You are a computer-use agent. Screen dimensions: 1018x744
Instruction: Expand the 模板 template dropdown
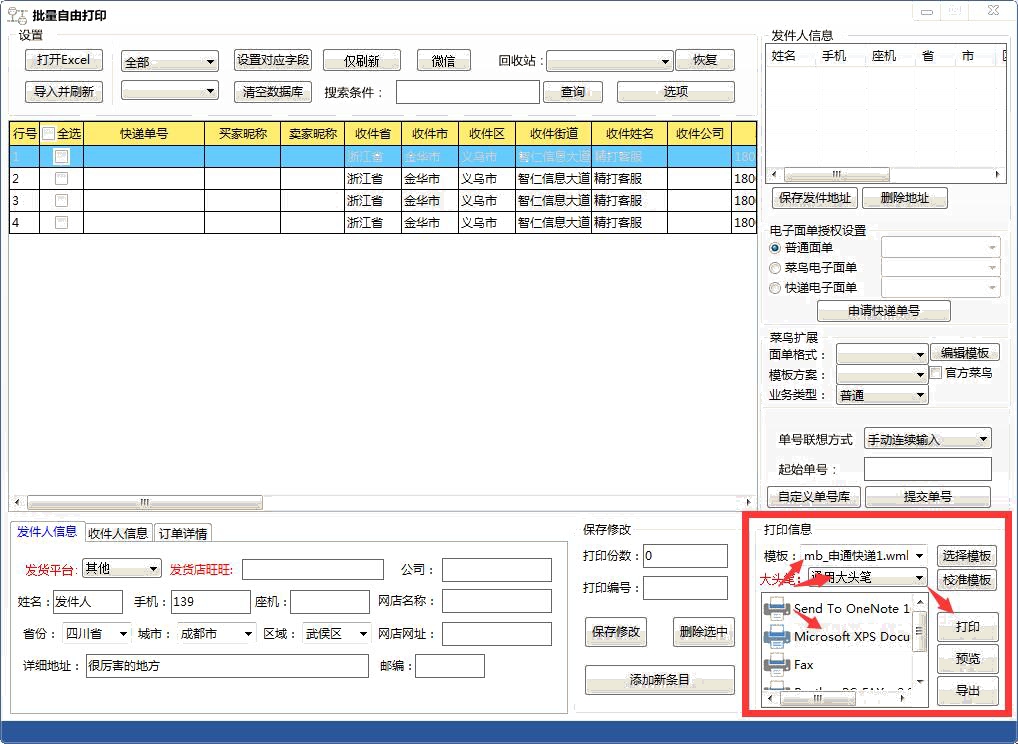[x=919, y=556]
